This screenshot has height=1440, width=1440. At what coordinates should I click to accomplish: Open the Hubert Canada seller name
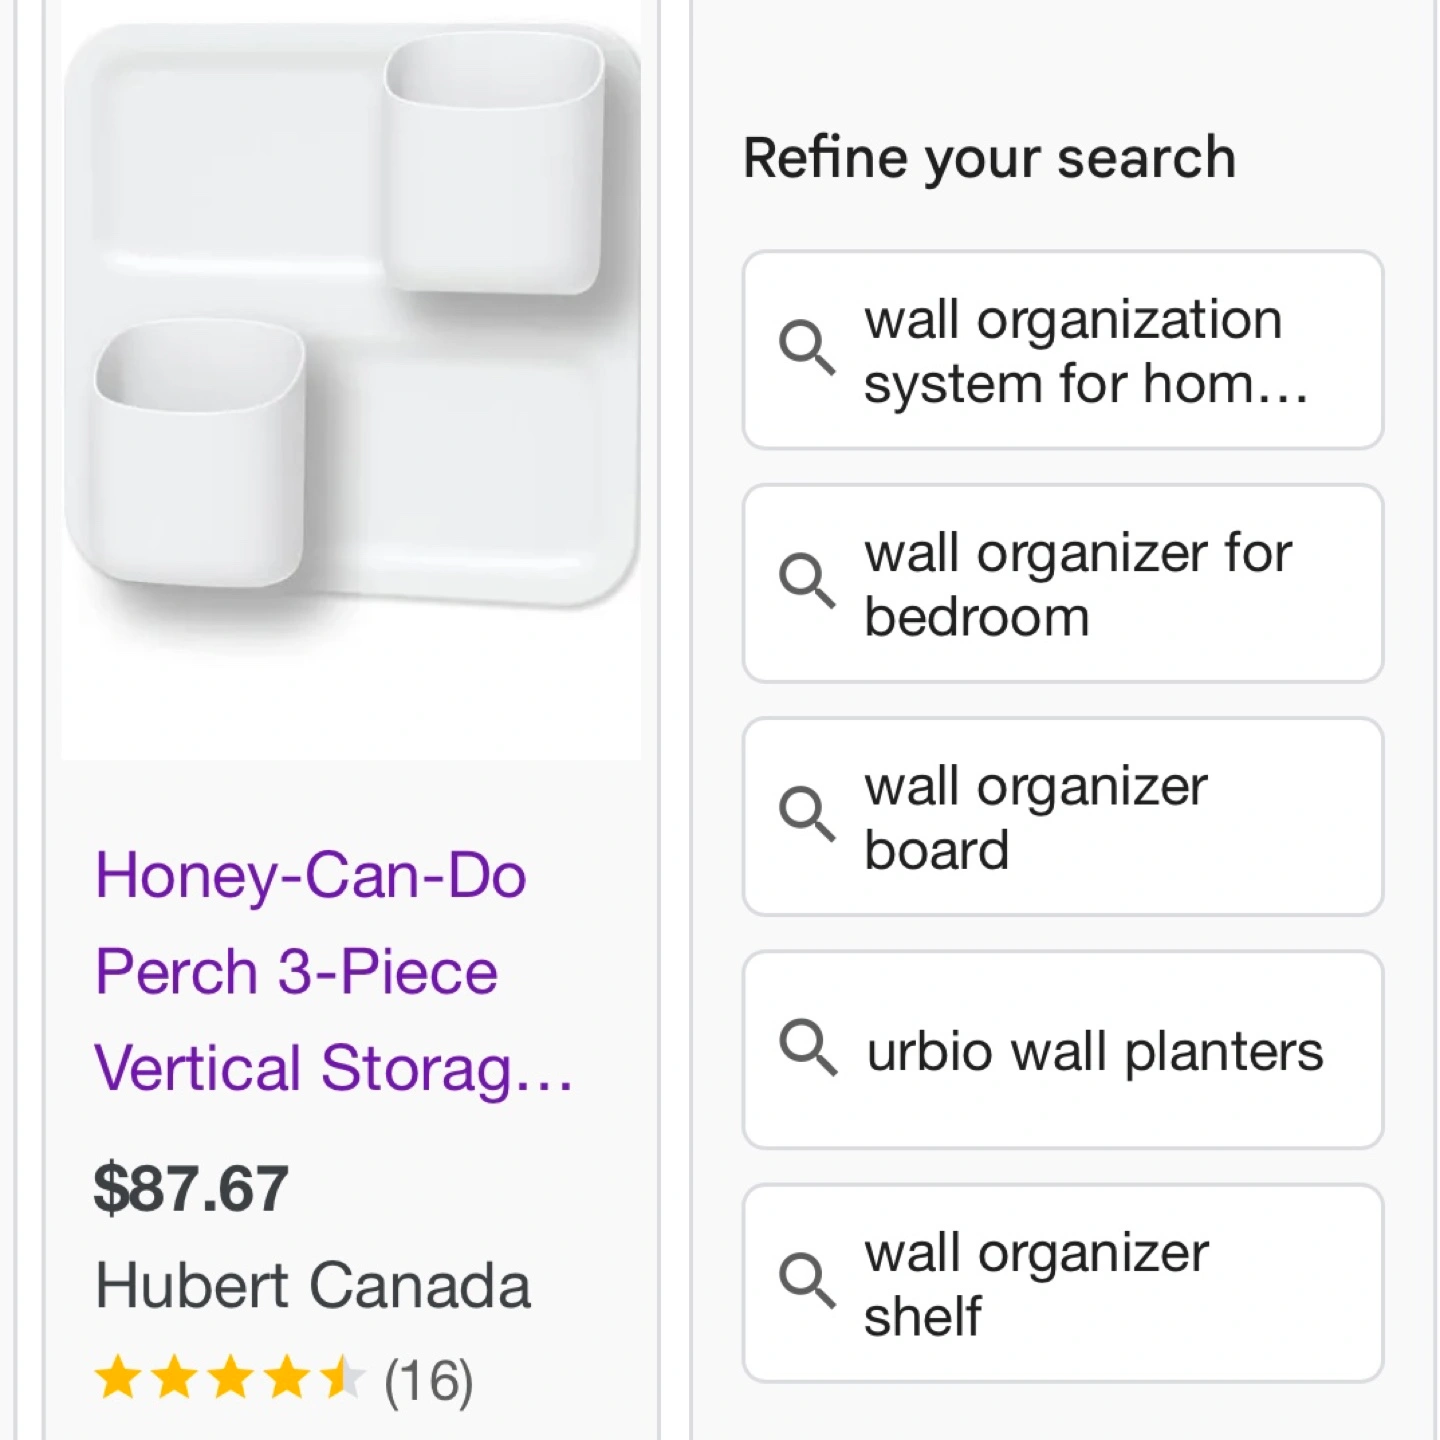pyautogui.click(x=312, y=1285)
